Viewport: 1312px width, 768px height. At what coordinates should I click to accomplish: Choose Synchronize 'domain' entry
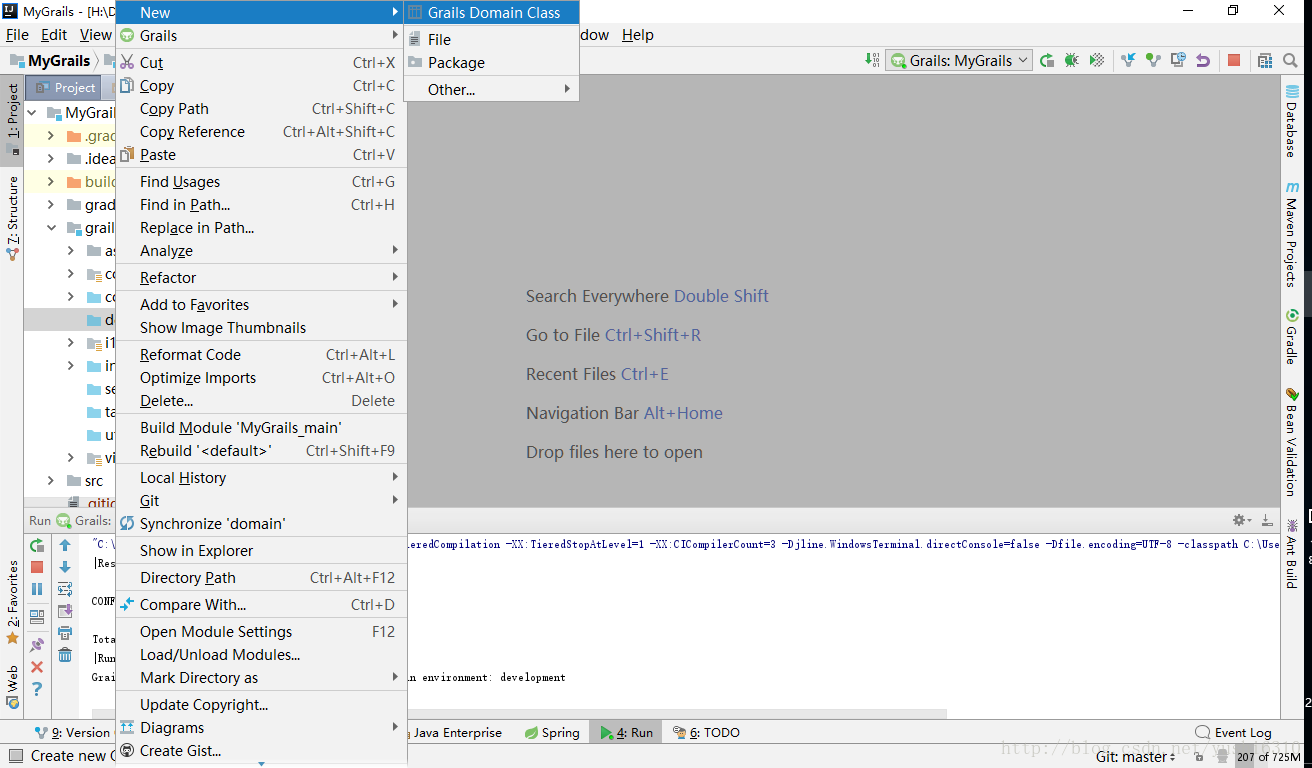point(261,523)
